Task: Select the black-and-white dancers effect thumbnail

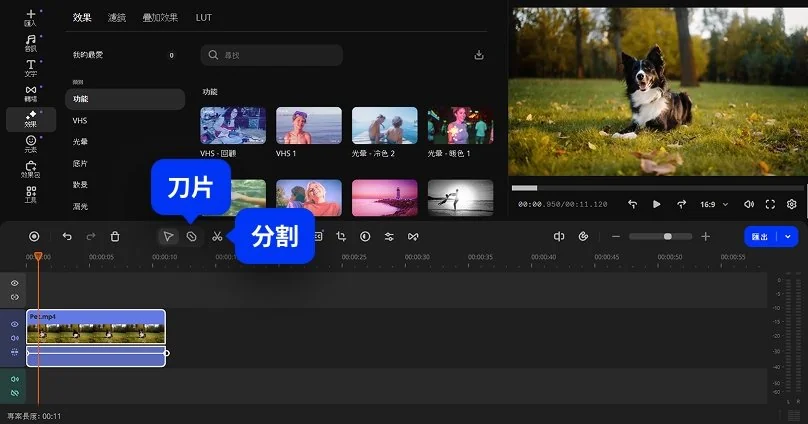Action: pos(460,198)
